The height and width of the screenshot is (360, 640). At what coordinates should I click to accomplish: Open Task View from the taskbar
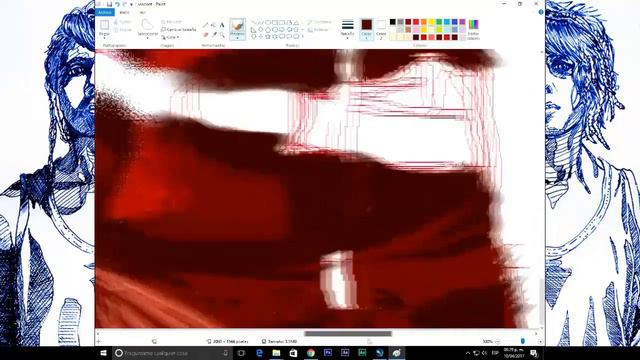pyautogui.click(x=241, y=353)
